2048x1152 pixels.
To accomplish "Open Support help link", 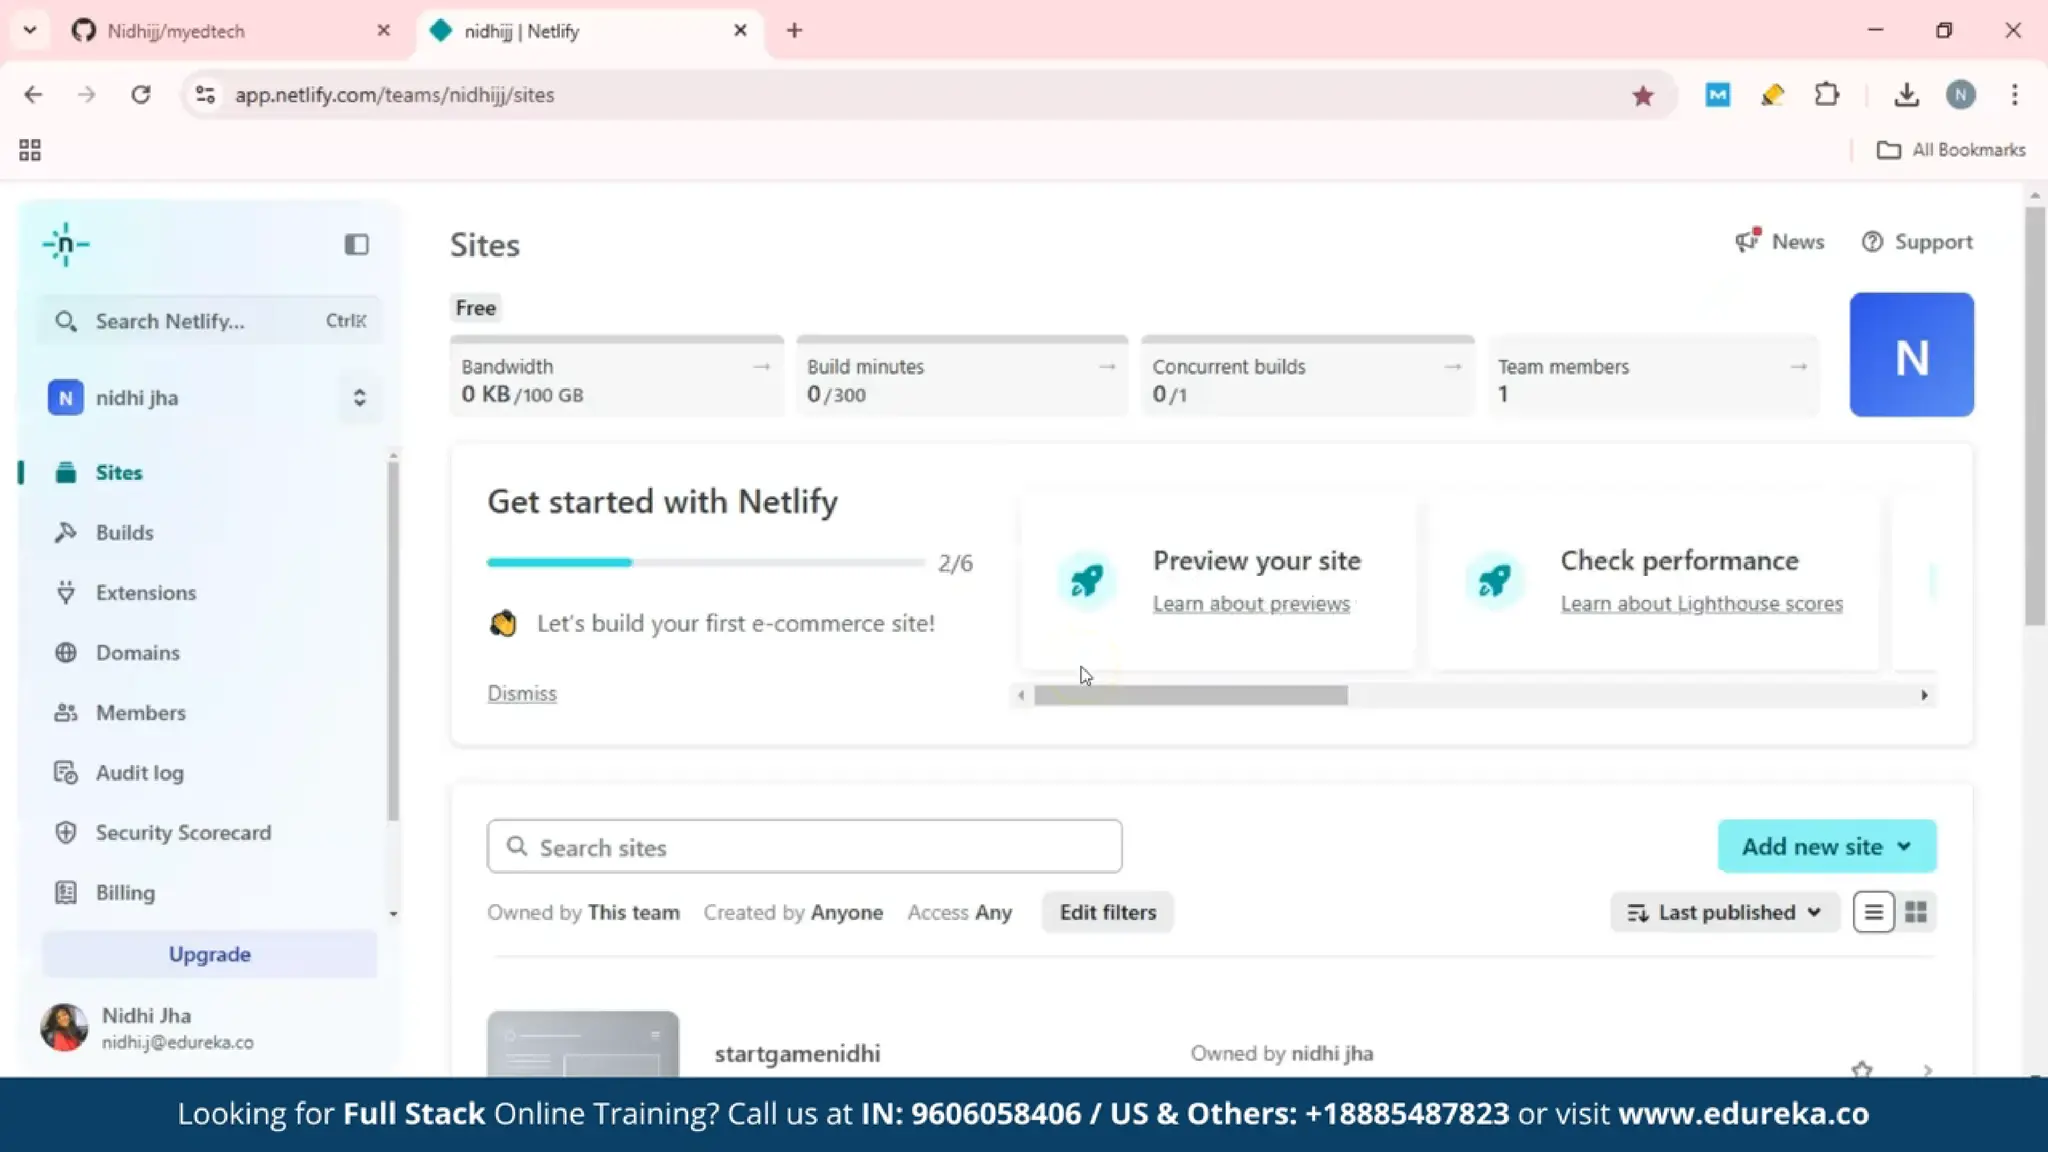I will point(1917,242).
